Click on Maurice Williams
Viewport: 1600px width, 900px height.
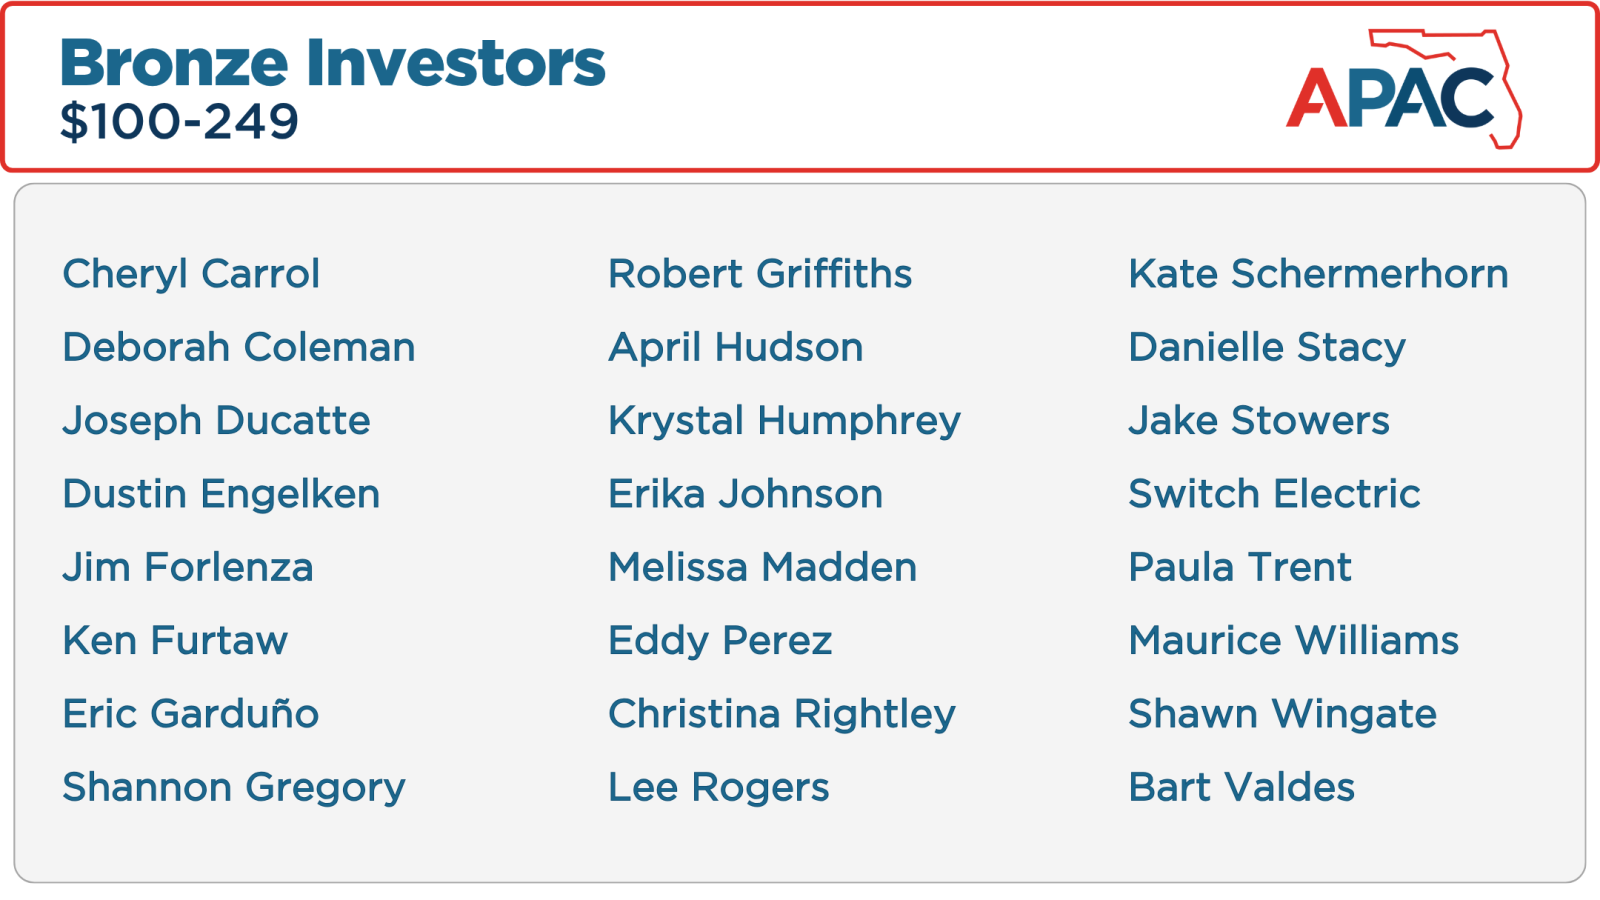coord(1293,641)
